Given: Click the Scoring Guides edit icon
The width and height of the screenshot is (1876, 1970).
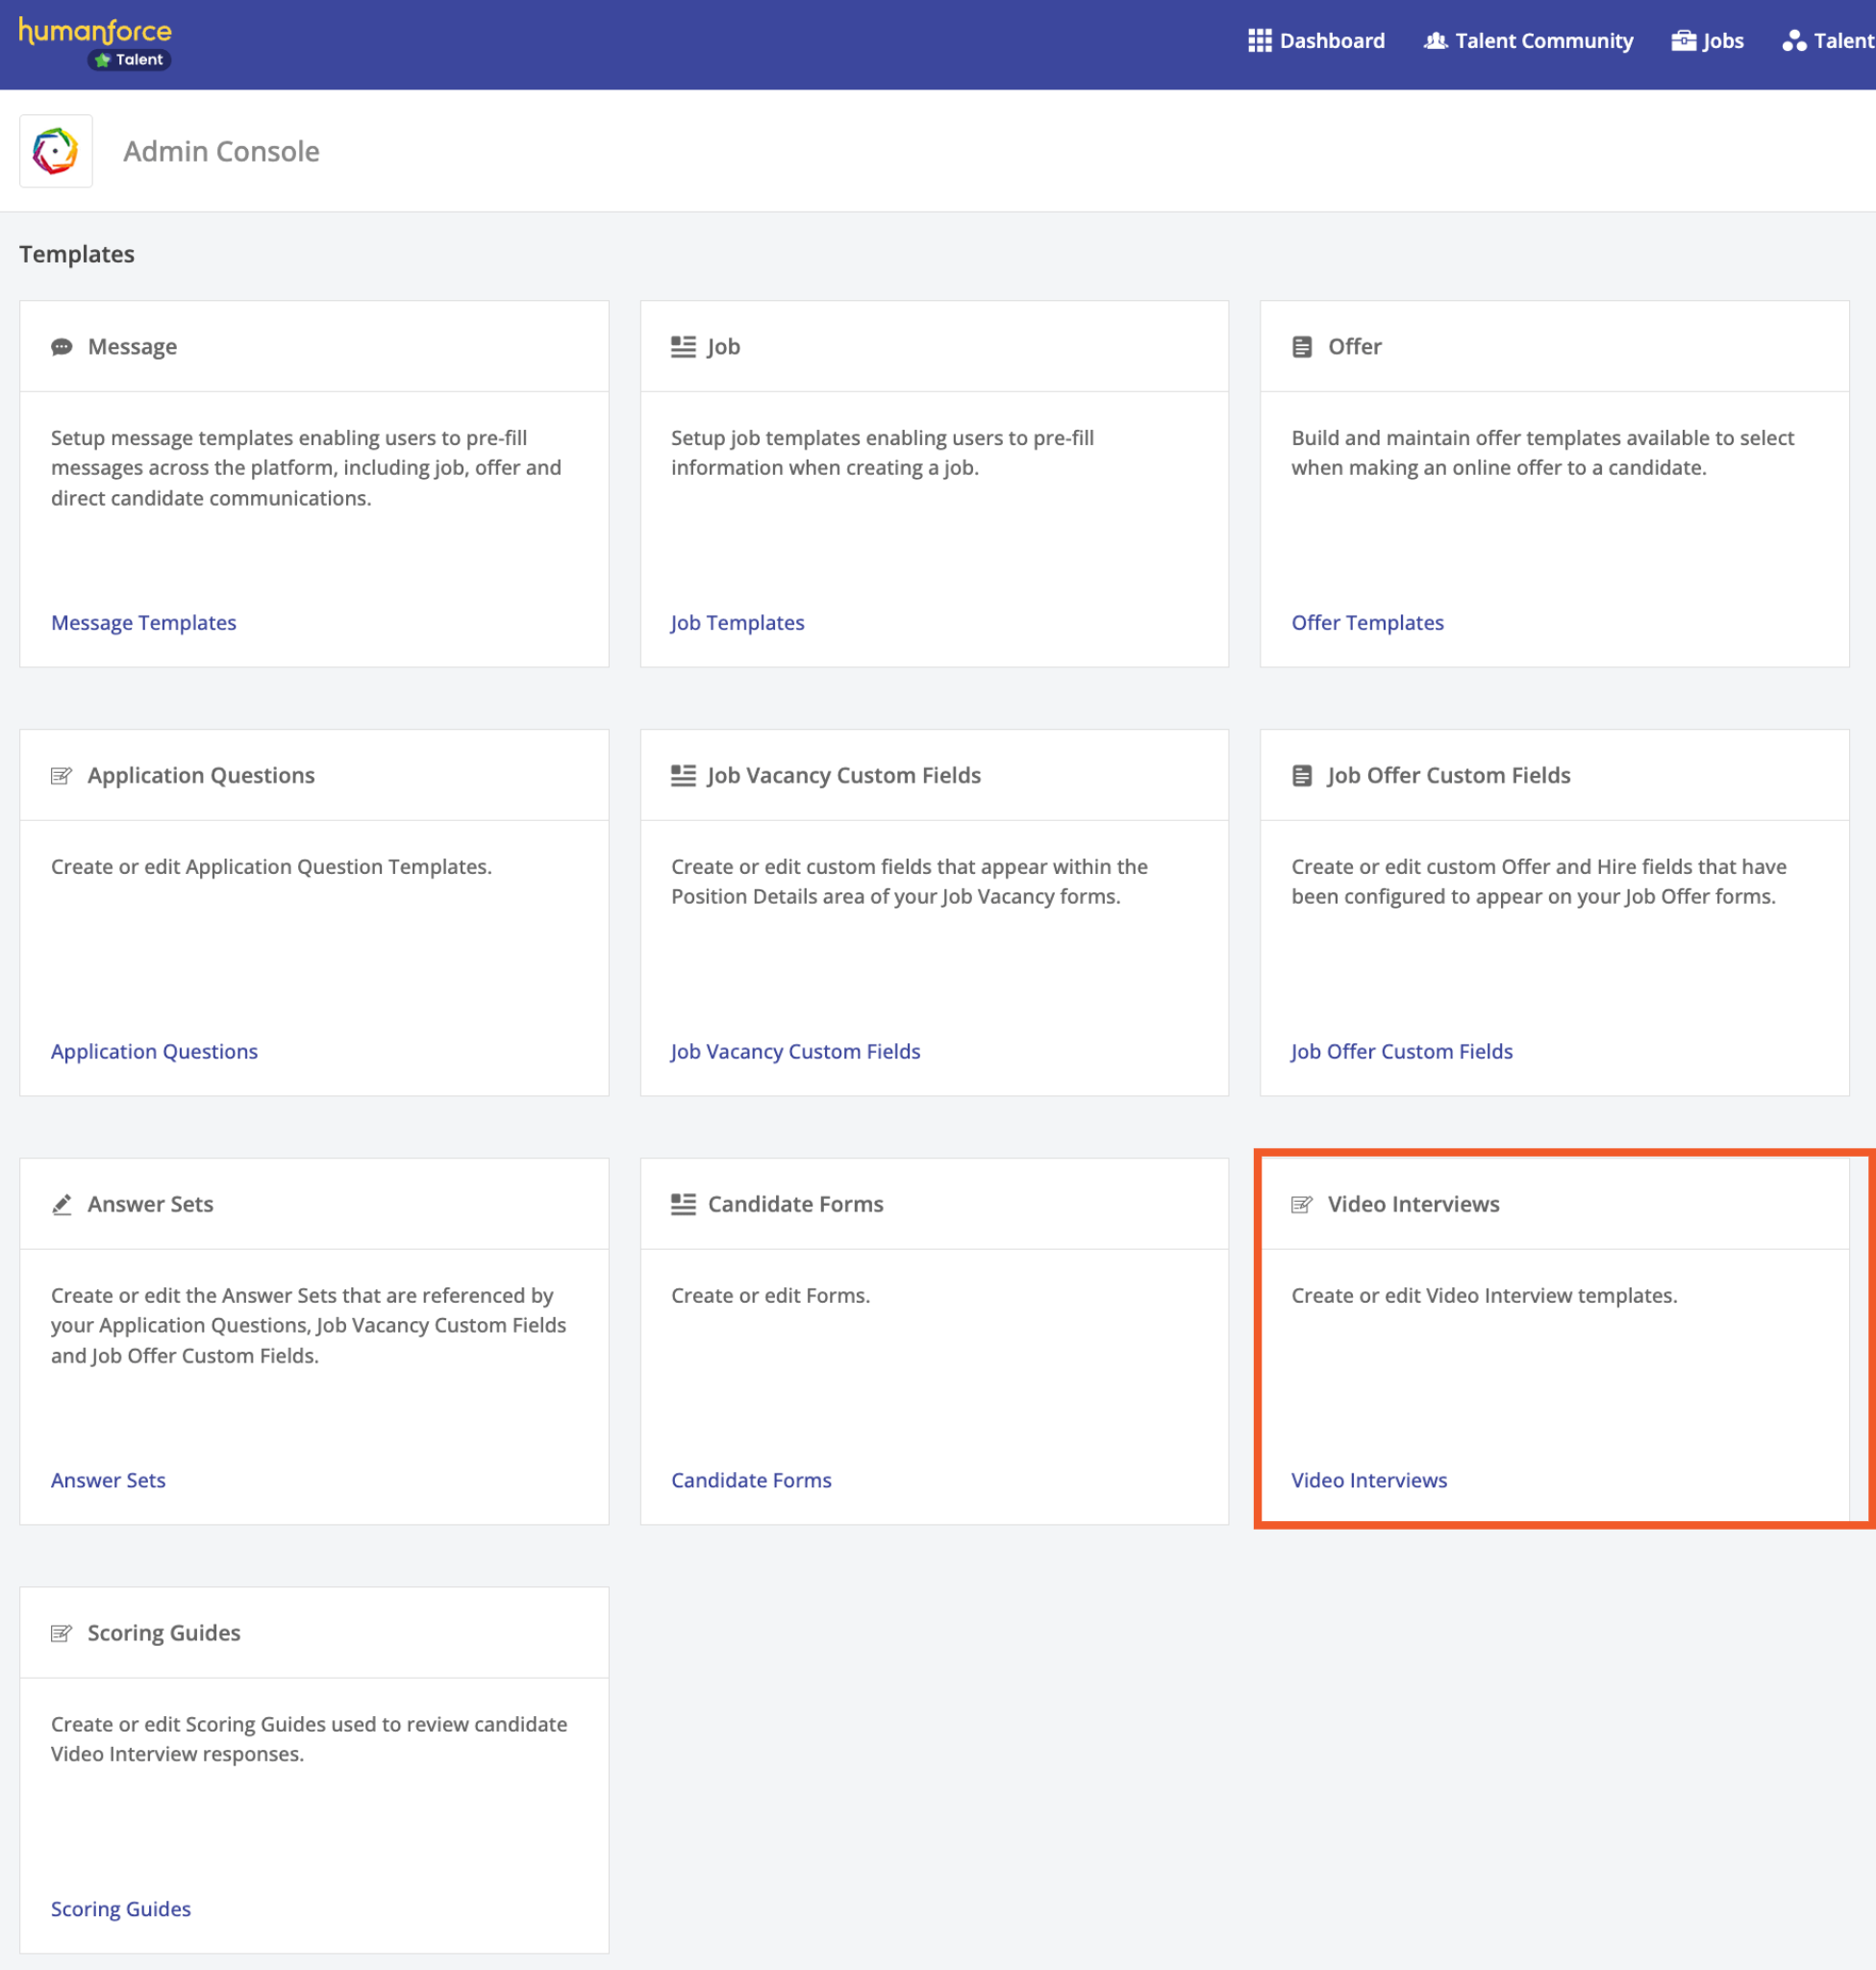Looking at the screenshot, I should pyautogui.click(x=62, y=1634).
